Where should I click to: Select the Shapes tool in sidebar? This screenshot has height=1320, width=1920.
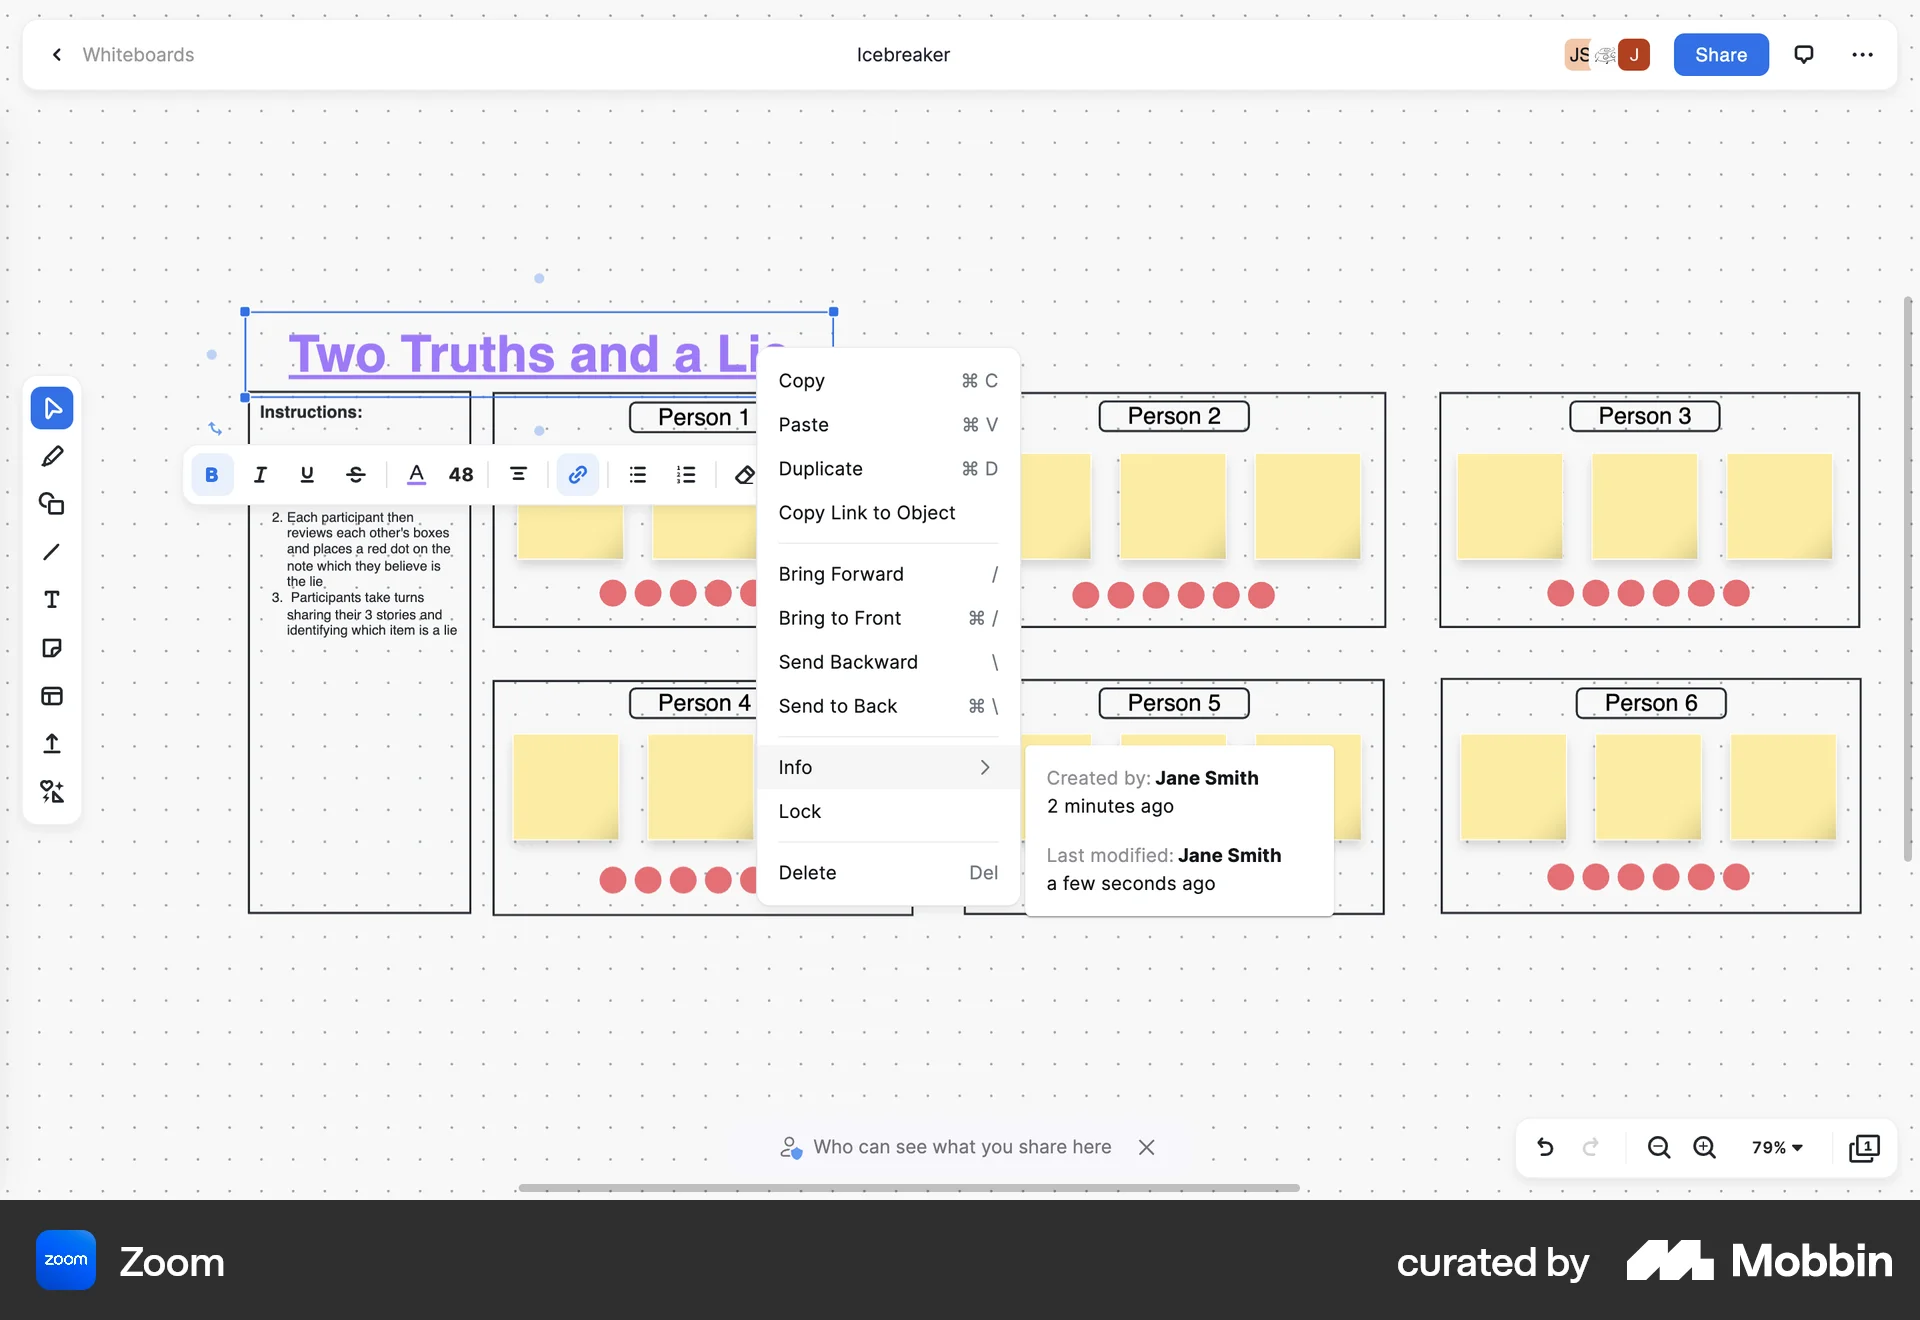tap(52, 504)
